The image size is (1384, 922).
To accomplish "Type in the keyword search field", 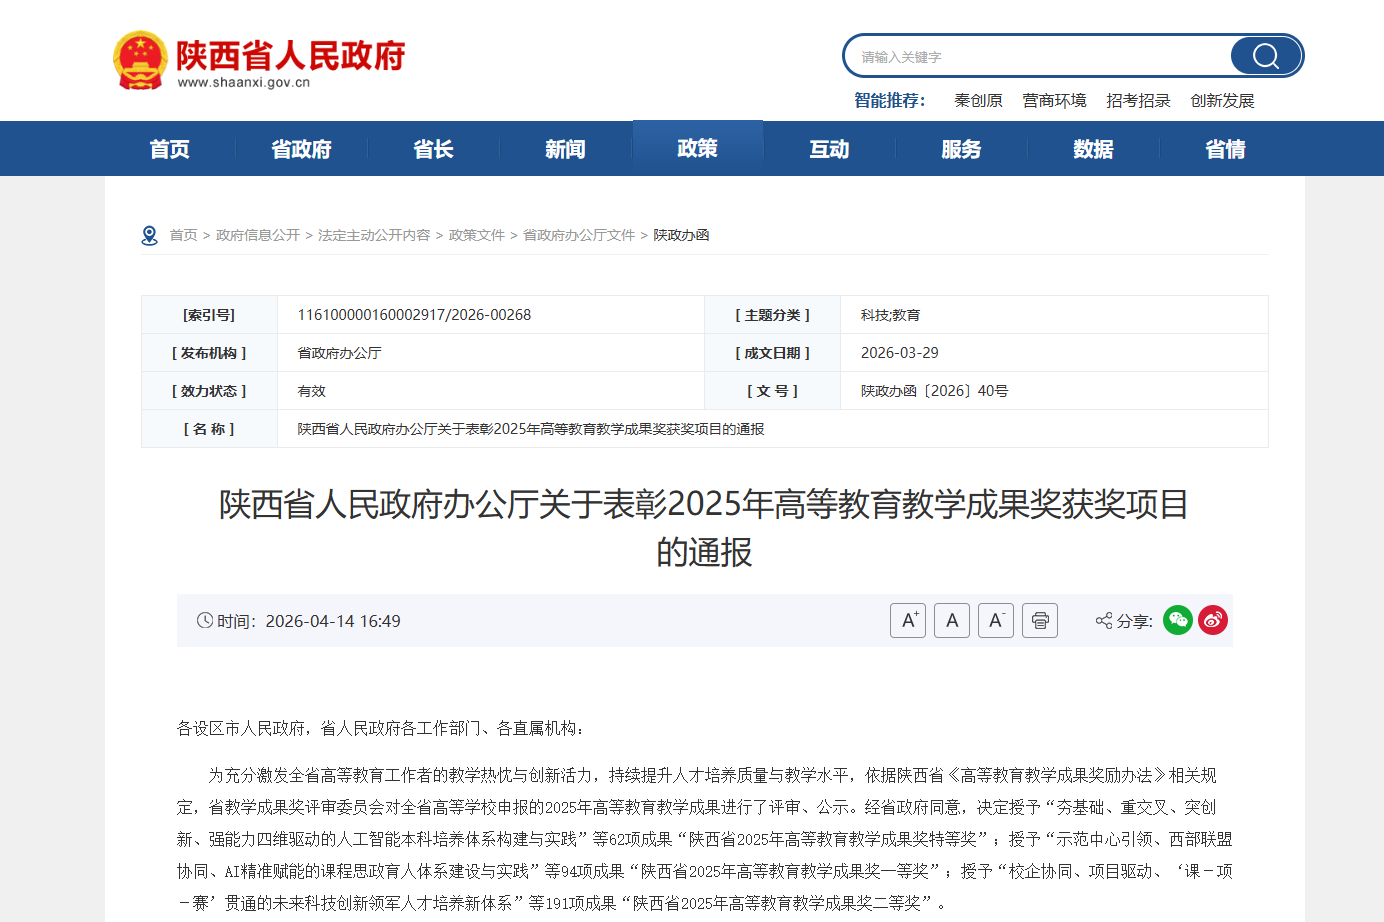I will (x=1040, y=57).
